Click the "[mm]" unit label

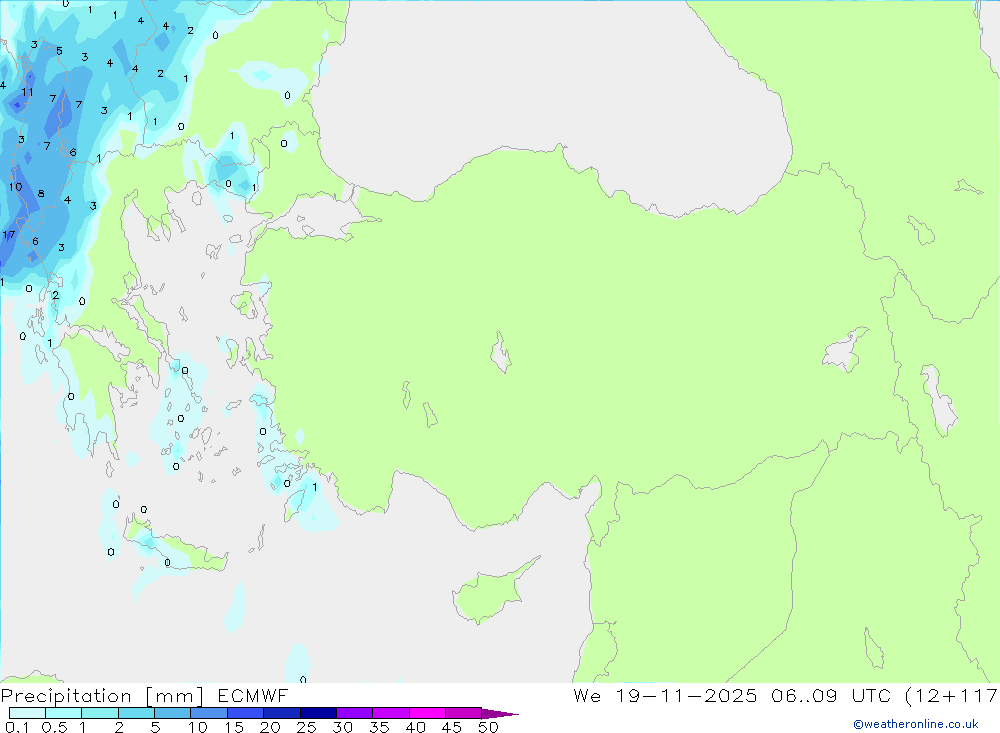[x=175, y=696]
